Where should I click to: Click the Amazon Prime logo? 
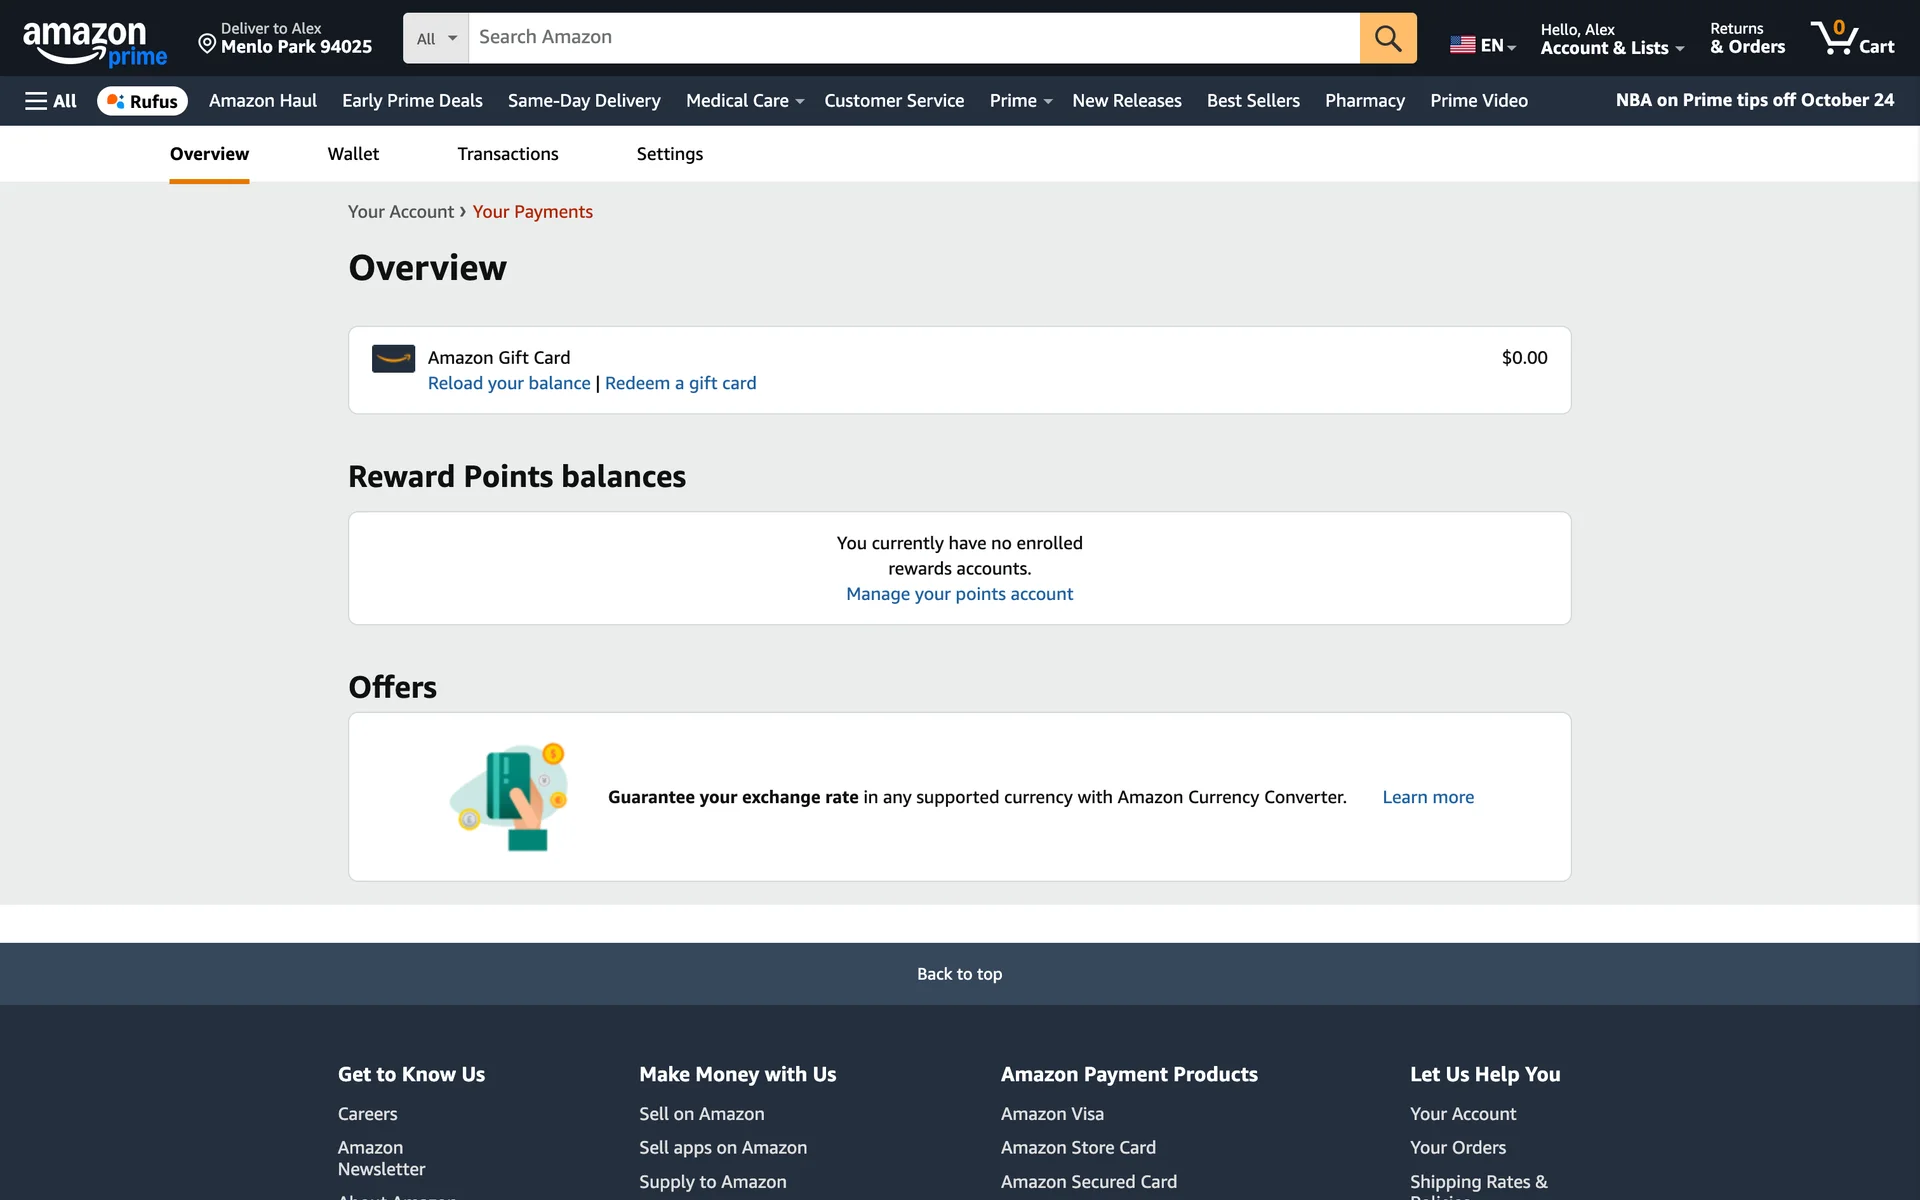(94, 43)
